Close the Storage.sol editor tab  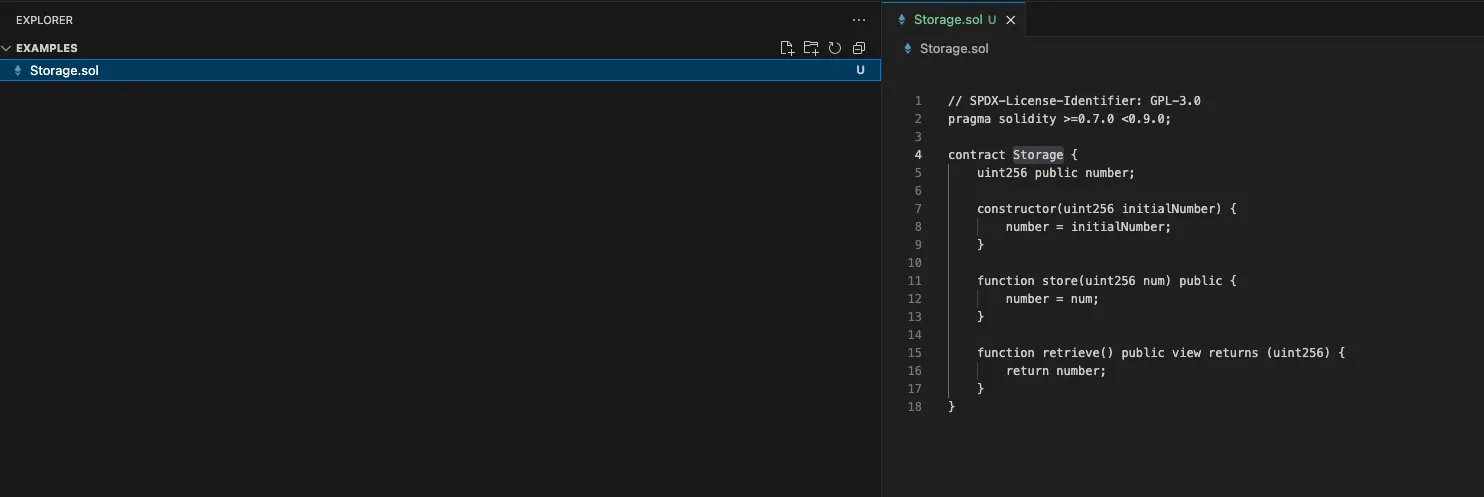(x=1010, y=20)
